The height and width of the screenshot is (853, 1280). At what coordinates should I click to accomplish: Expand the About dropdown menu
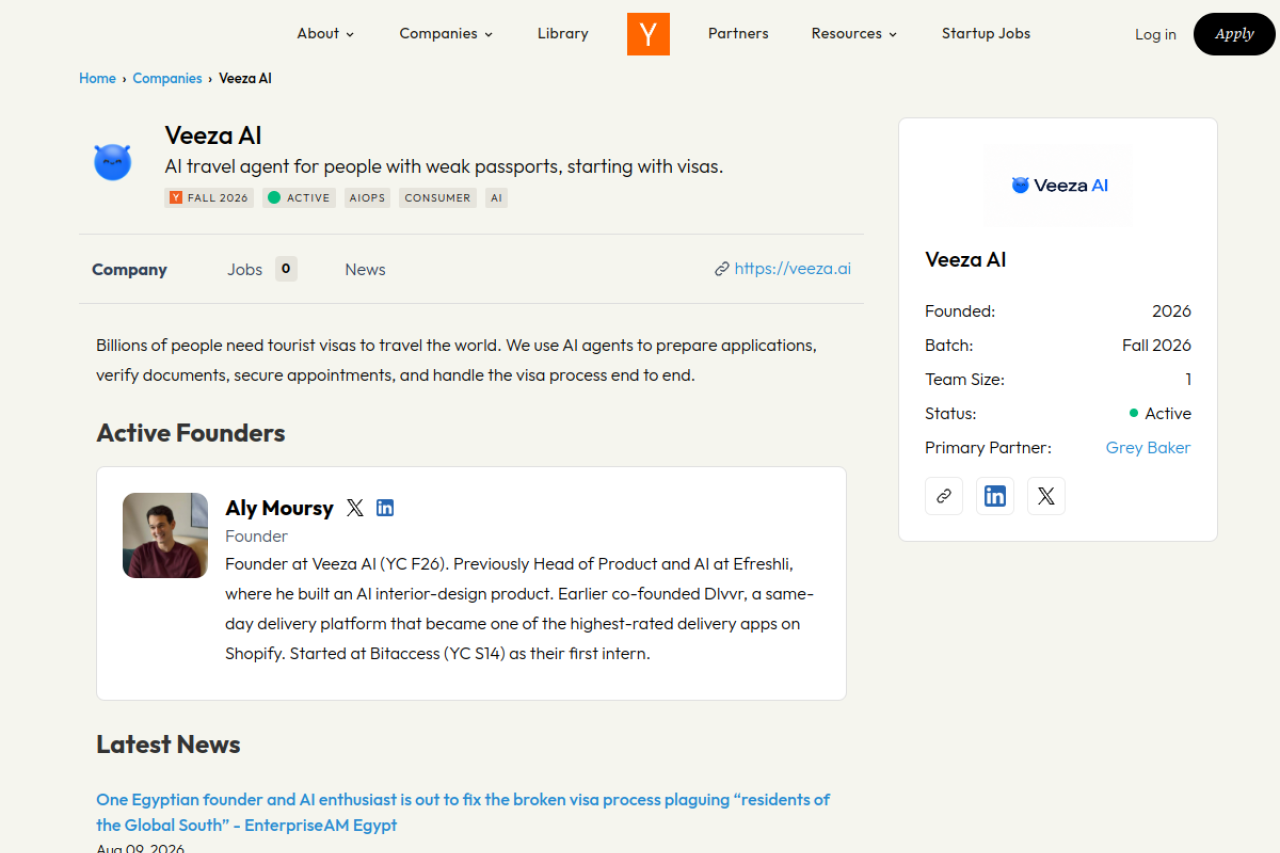point(326,34)
